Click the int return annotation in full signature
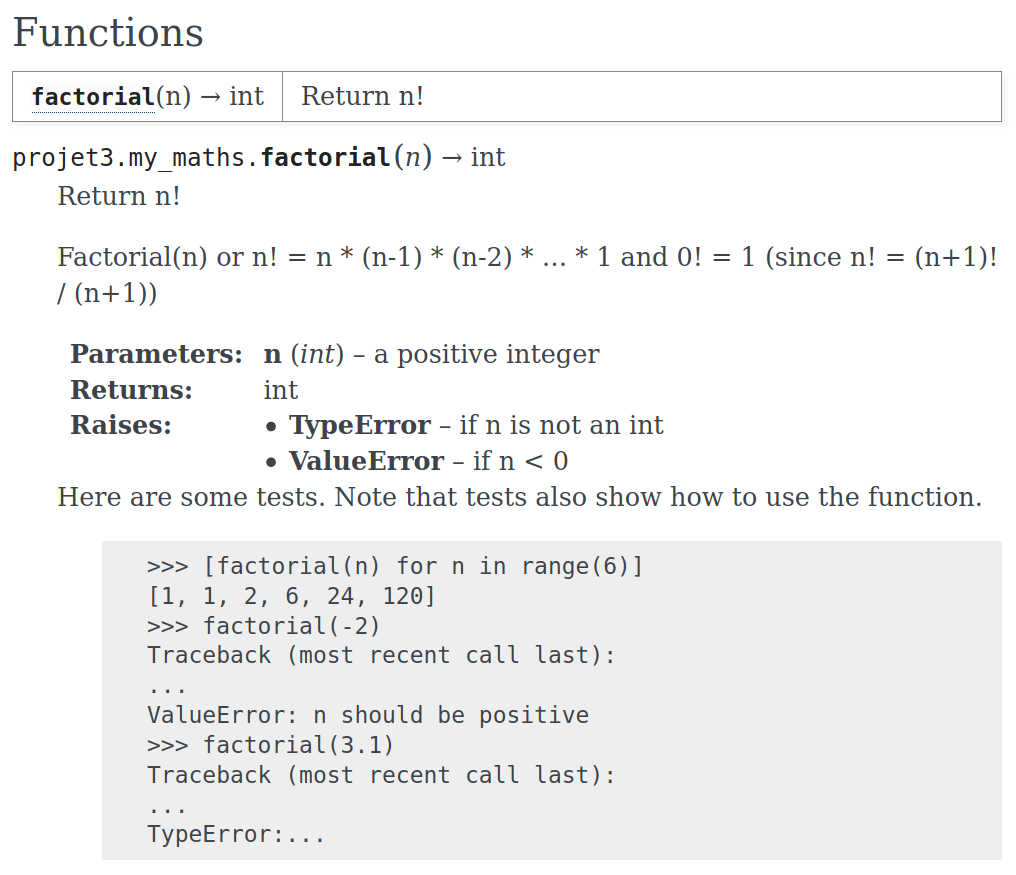The width and height of the screenshot is (1016, 875). coord(488,158)
